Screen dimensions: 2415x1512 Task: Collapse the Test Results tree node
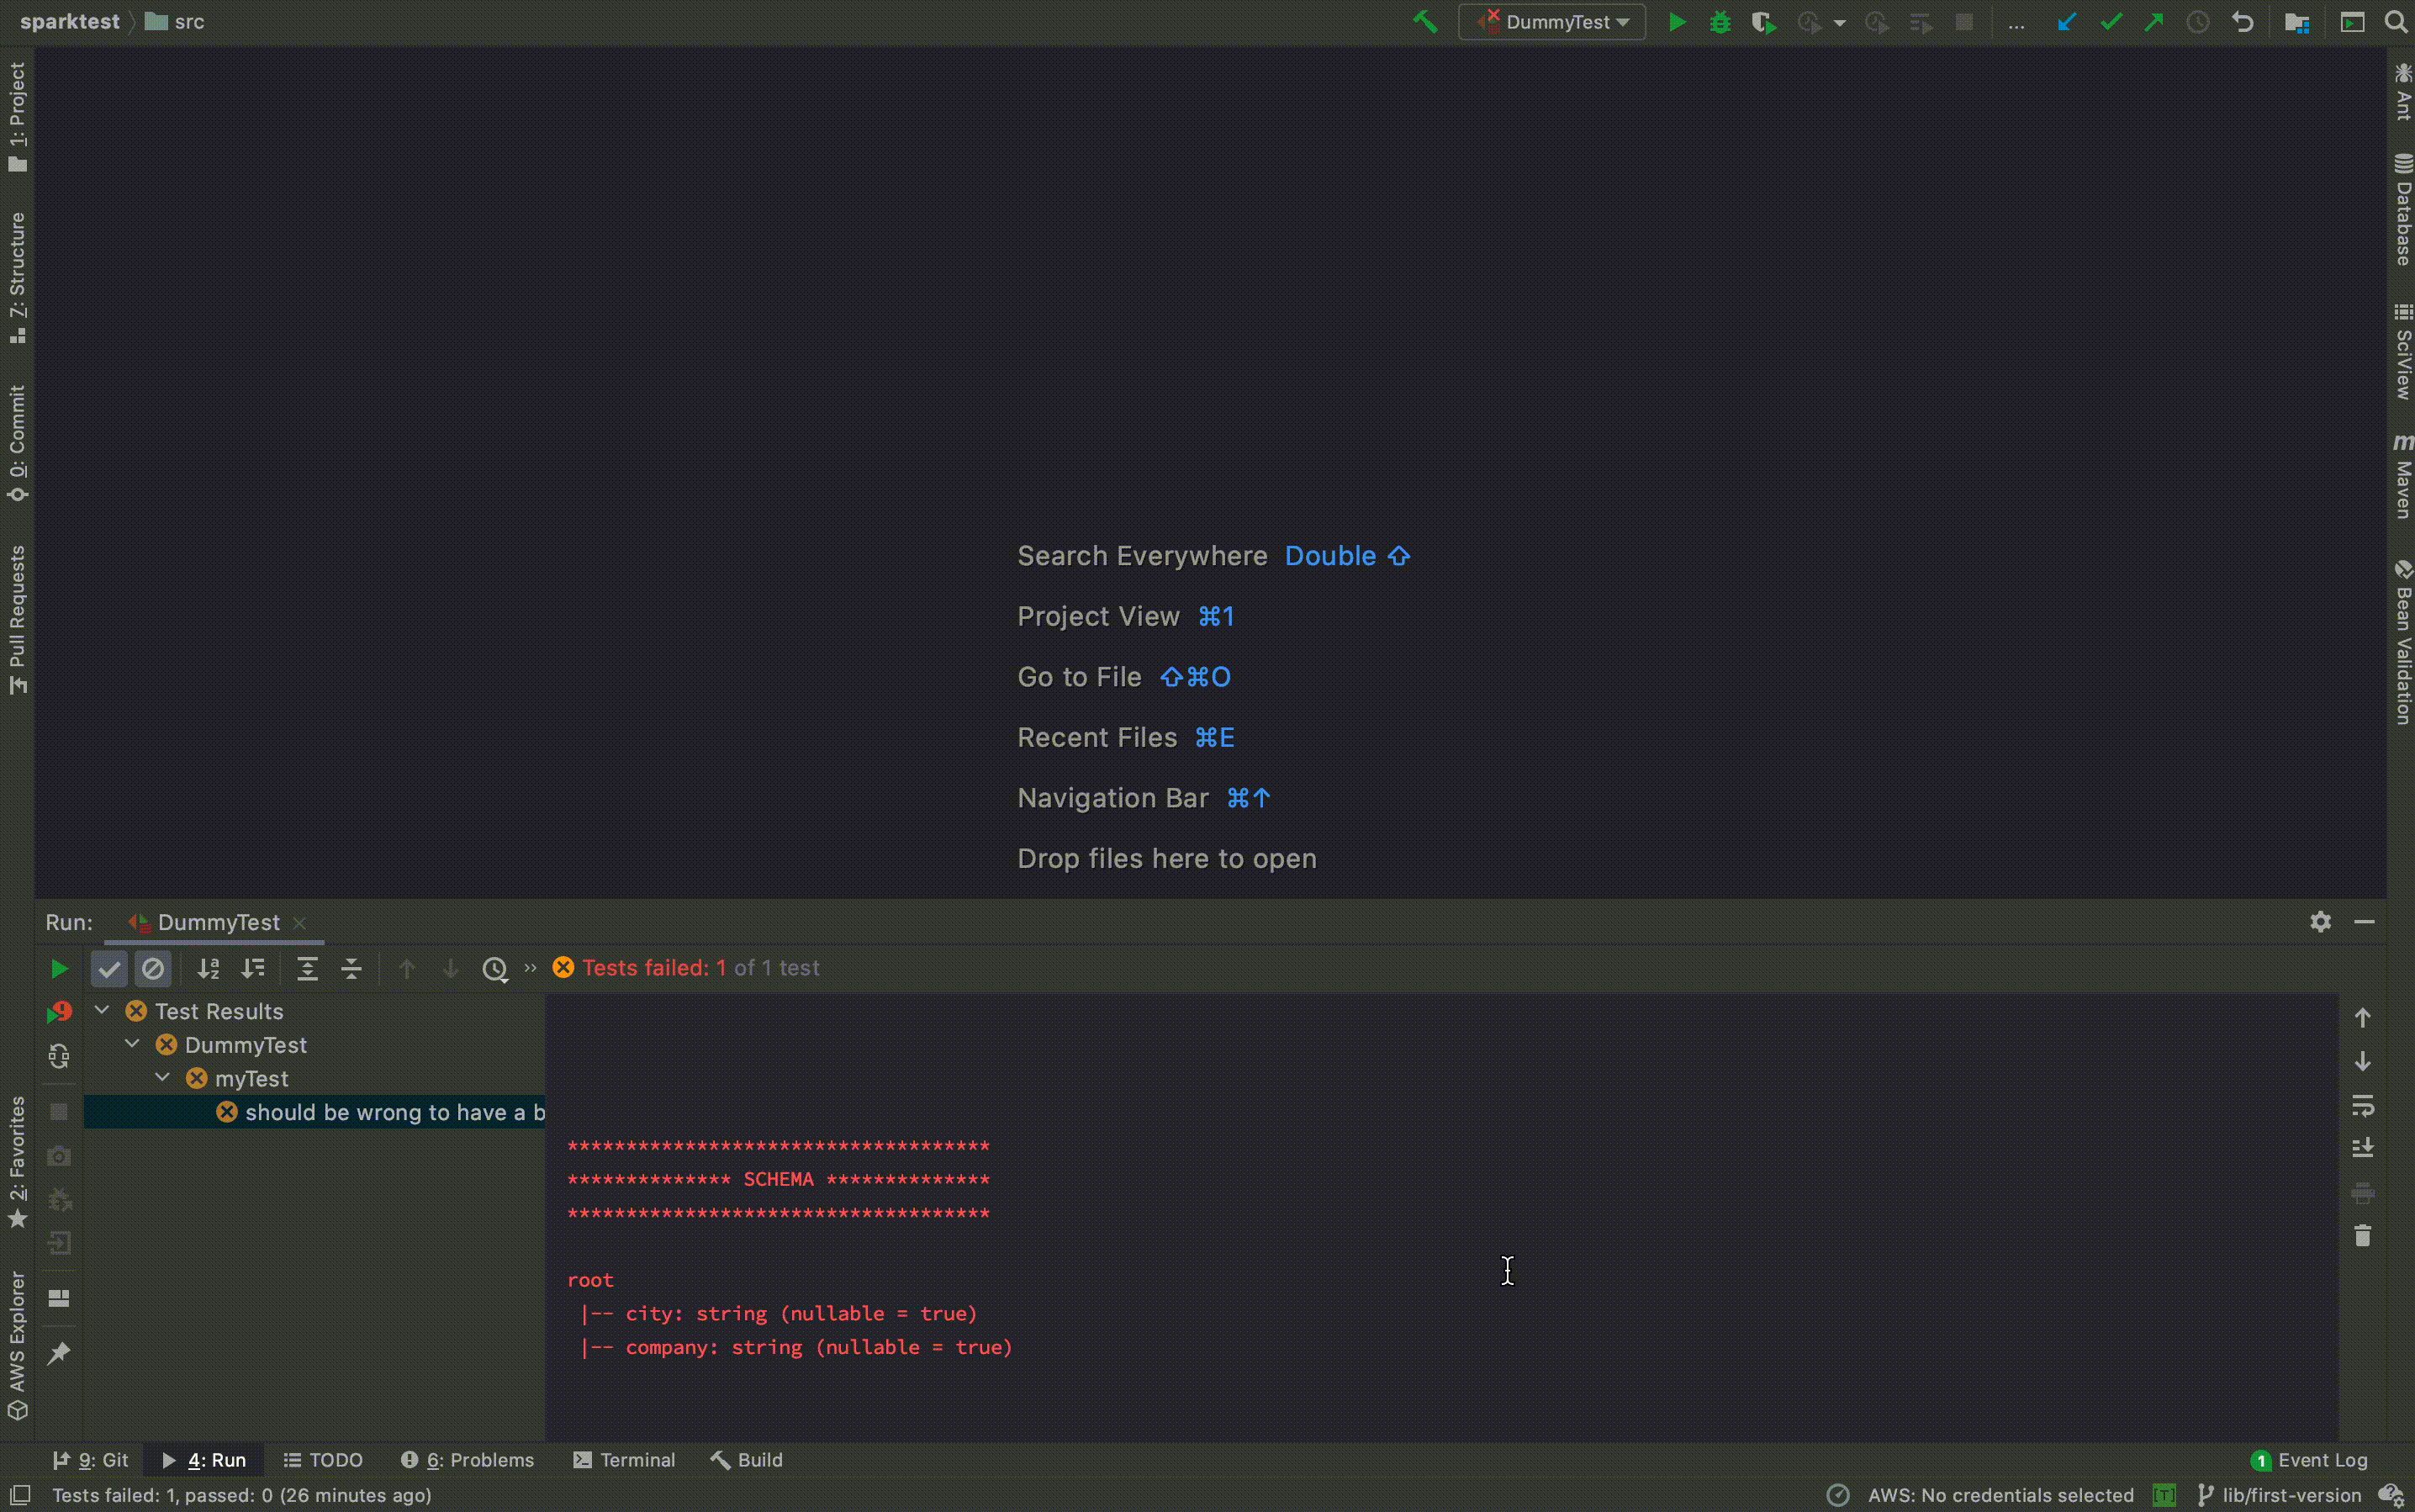pos(102,1011)
